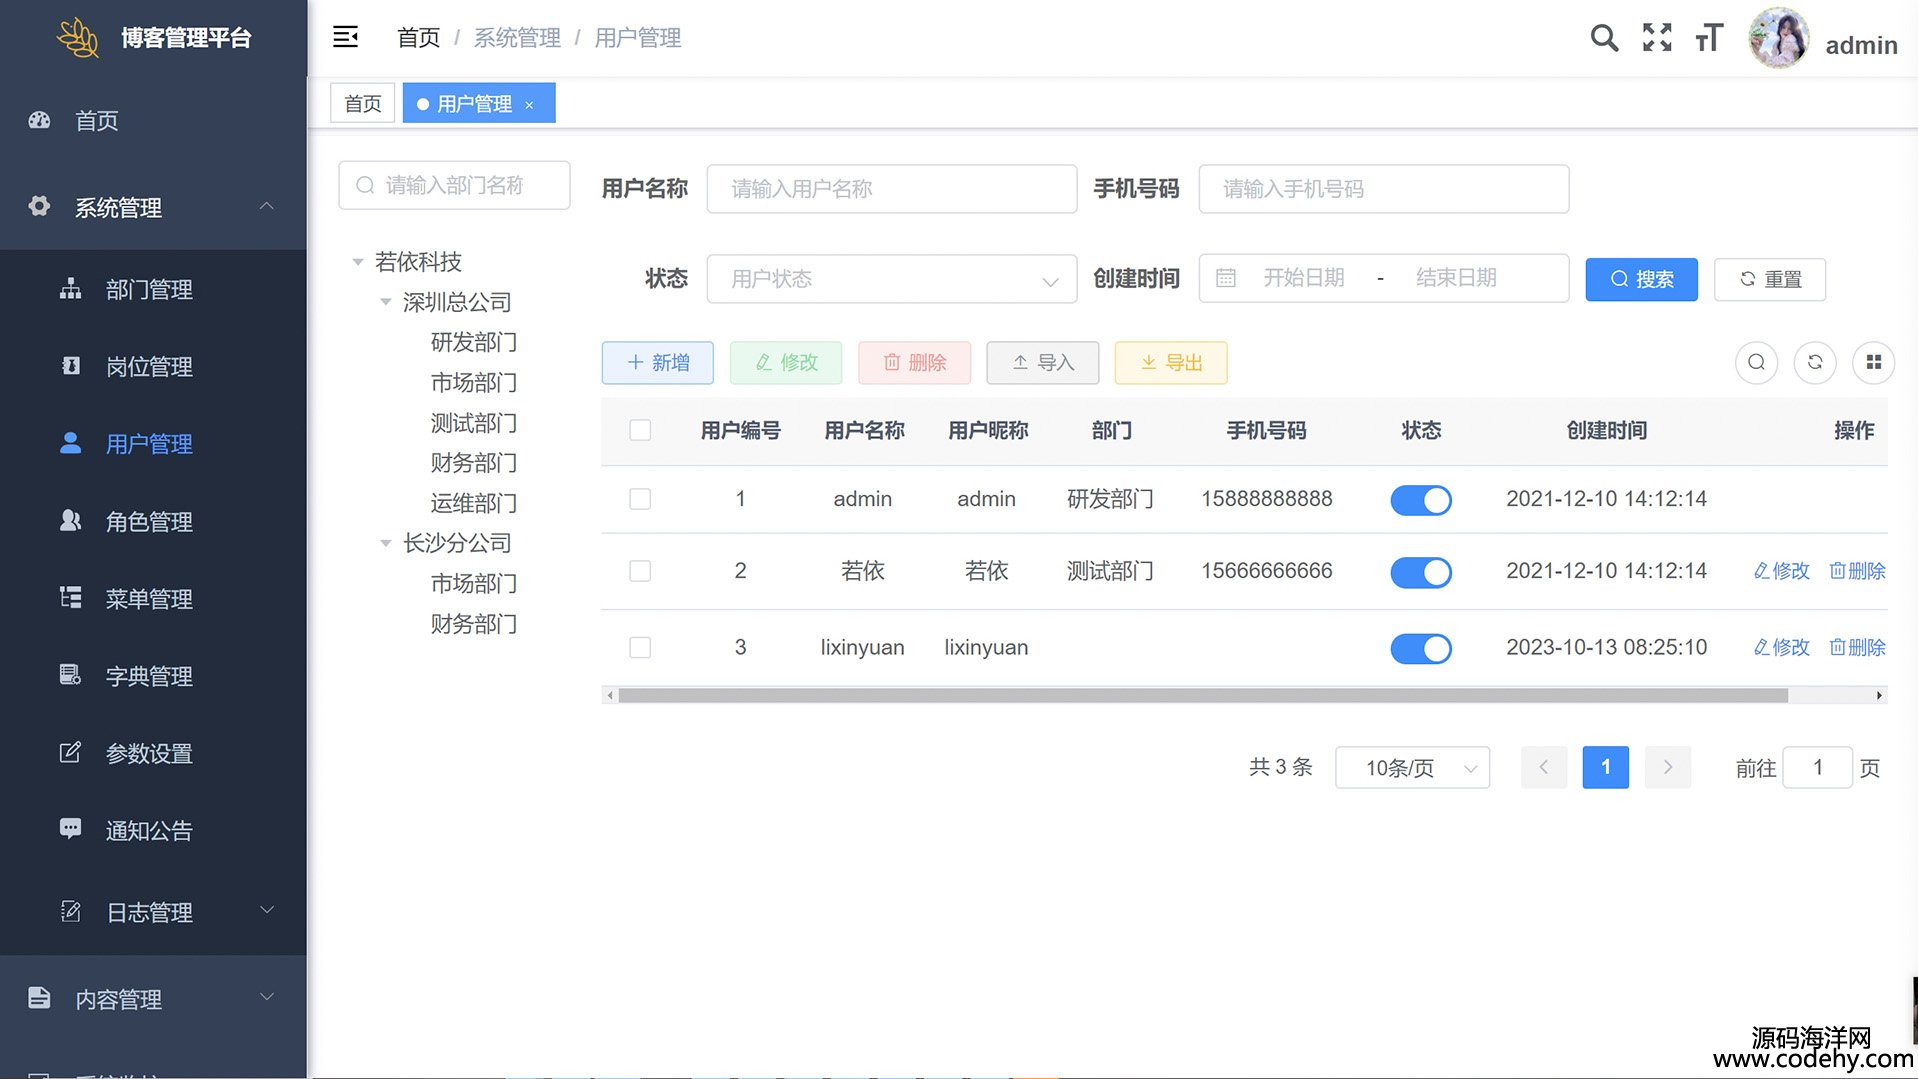Click the blue 搜索 button
The height and width of the screenshot is (1079, 1918).
pyautogui.click(x=1640, y=279)
